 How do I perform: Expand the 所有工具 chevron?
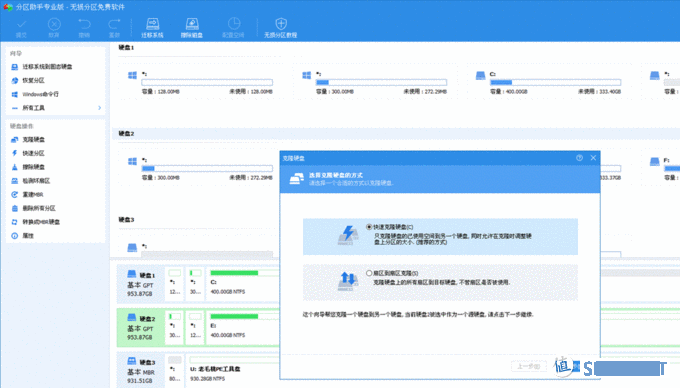pyautogui.click(x=100, y=108)
